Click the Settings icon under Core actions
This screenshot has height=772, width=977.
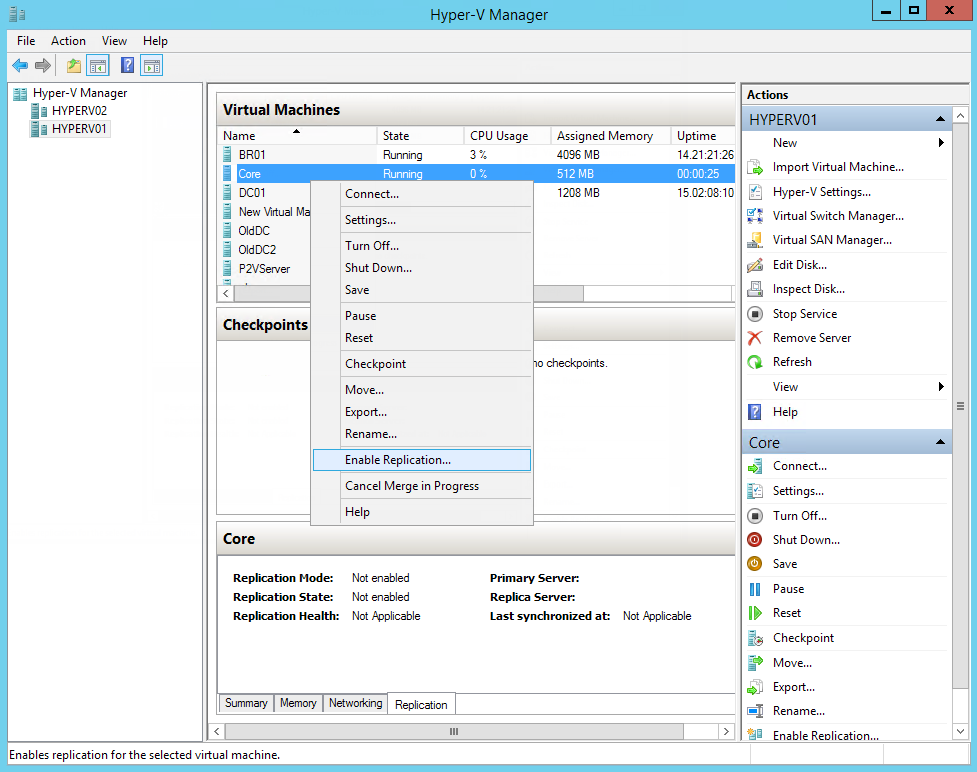point(755,491)
